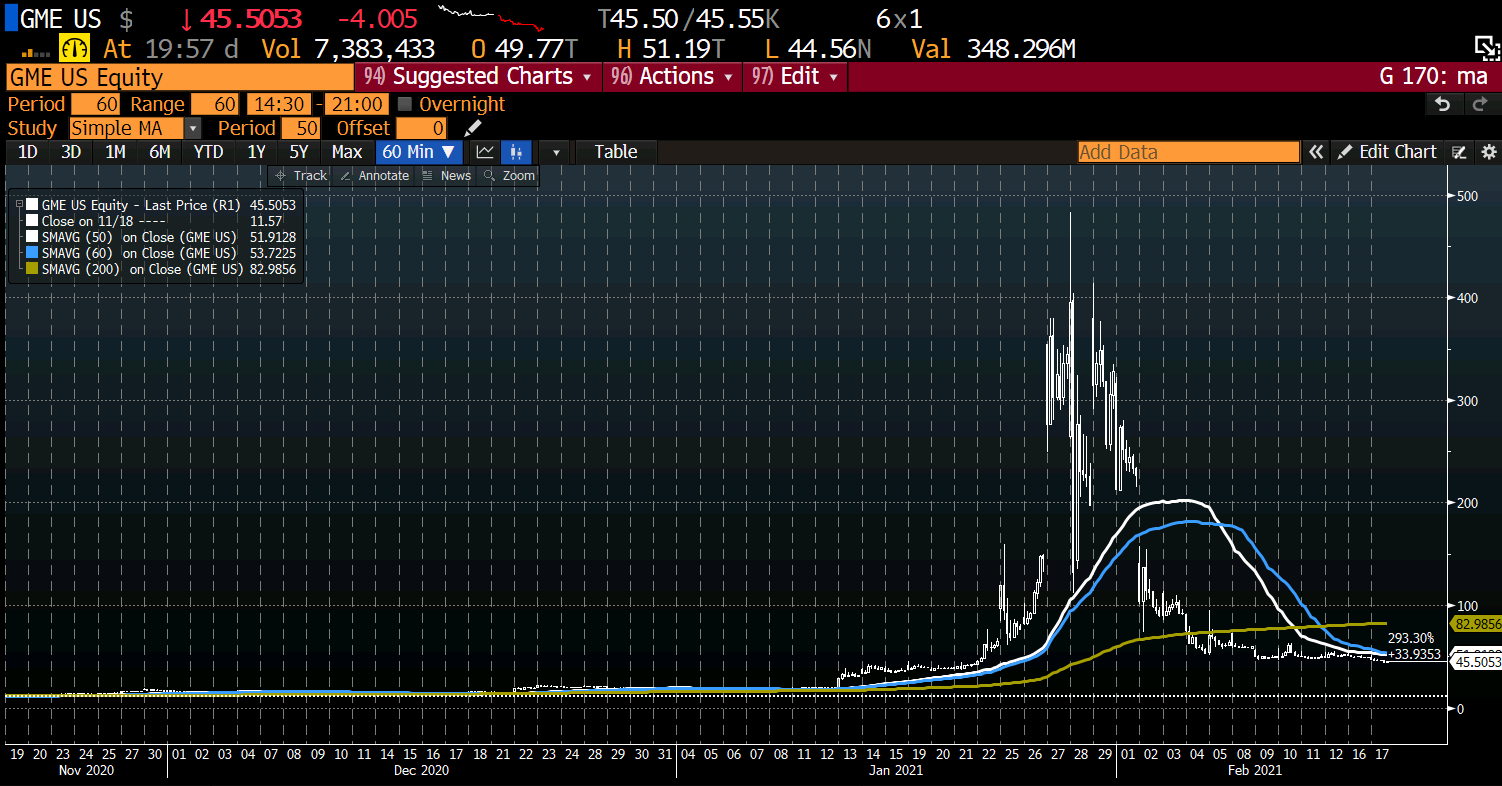Click the Close on 11/18 swatch
Image resolution: width=1502 pixels, height=786 pixels.
coord(33,221)
